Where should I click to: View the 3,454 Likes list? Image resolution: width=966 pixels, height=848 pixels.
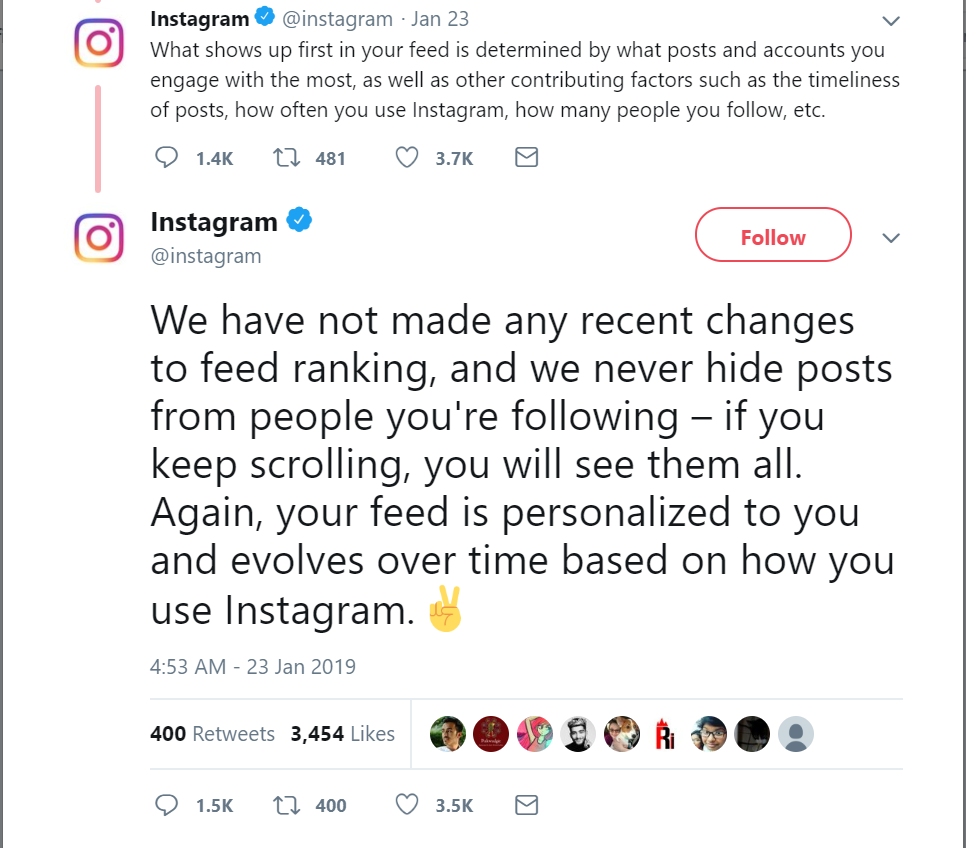pos(342,734)
